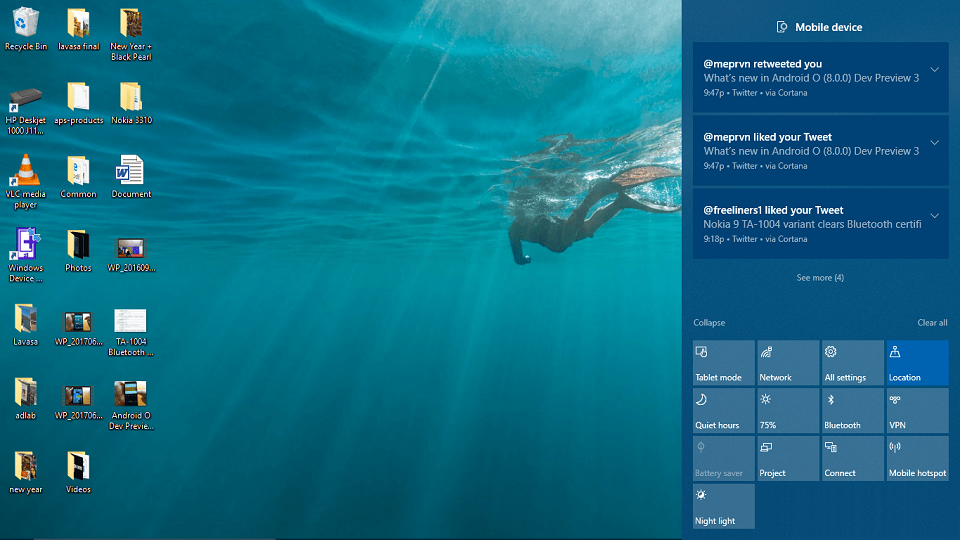Image resolution: width=960 pixels, height=540 pixels.
Task: Open the Nokia 9 TA-1004 tweet notification text
Action: tap(812, 225)
